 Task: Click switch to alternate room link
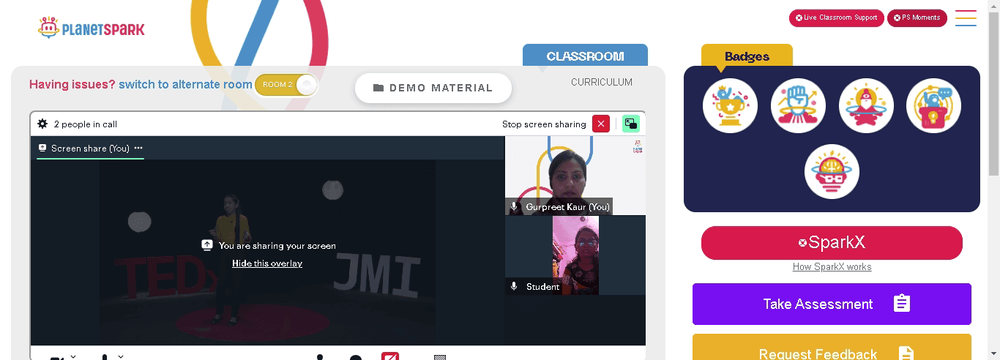coord(186,84)
